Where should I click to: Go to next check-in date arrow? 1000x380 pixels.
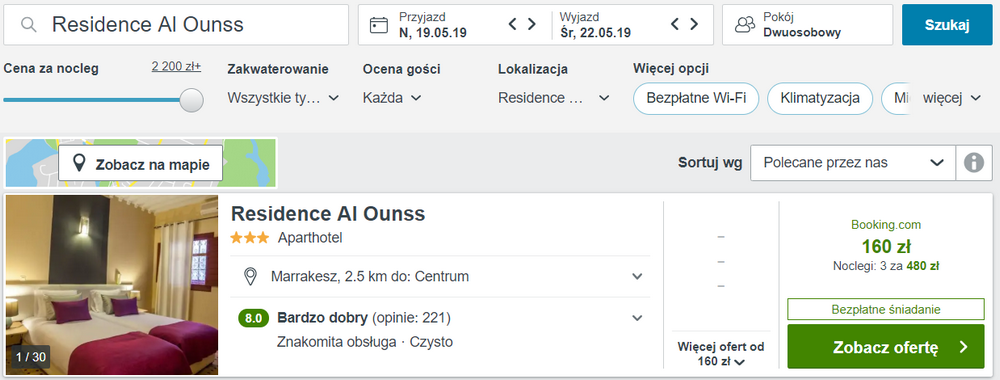pyautogui.click(x=531, y=24)
